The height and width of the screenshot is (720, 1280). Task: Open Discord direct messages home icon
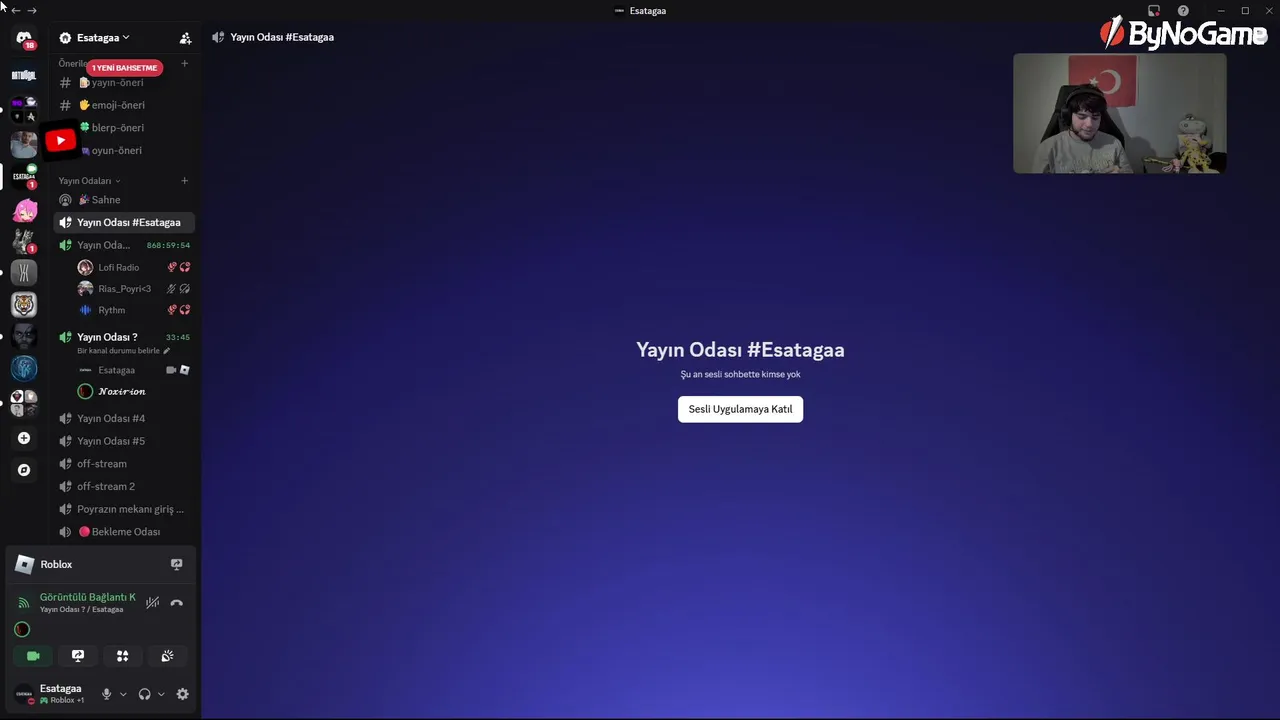point(24,38)
